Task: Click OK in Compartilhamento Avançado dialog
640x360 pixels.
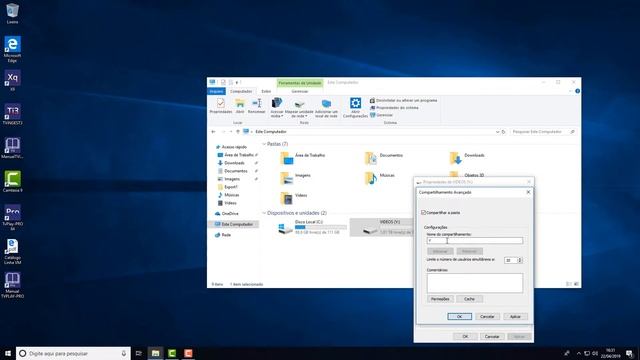Action: click(460, 317)
